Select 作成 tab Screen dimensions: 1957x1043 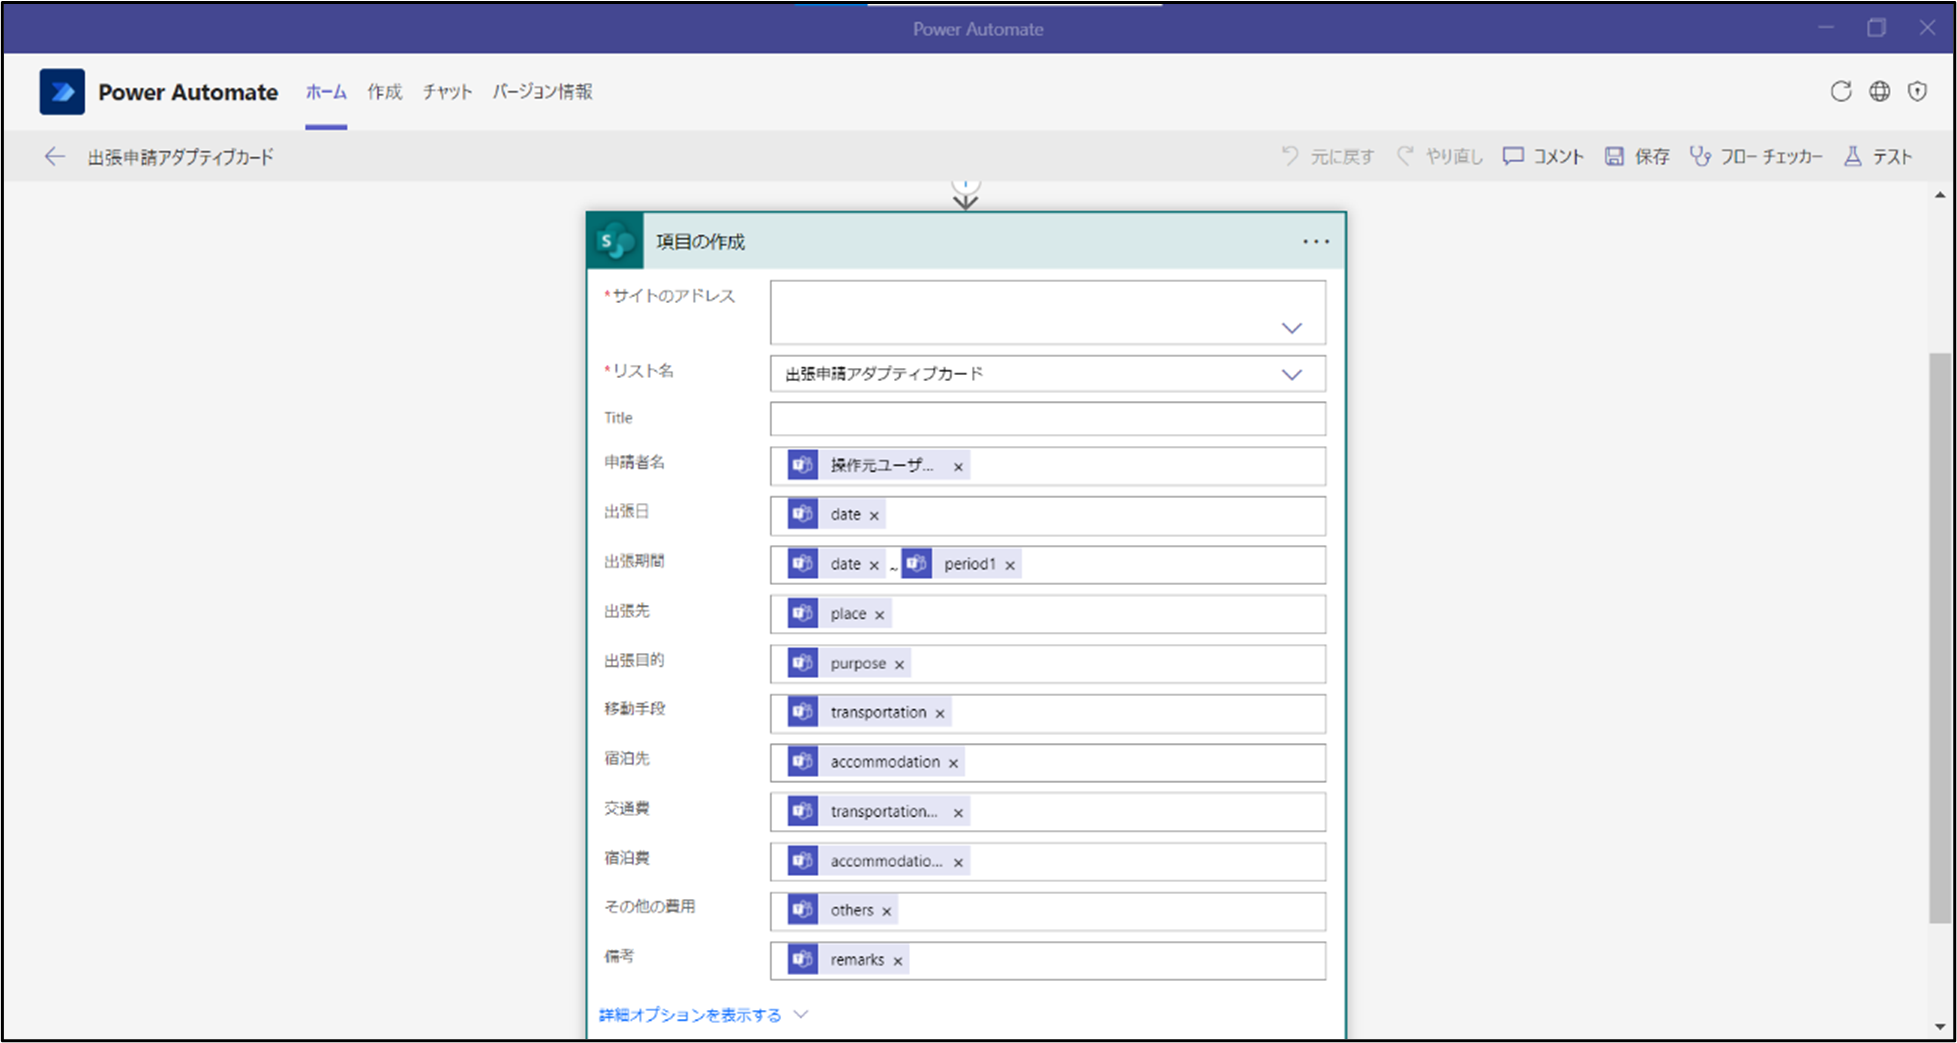385,92
